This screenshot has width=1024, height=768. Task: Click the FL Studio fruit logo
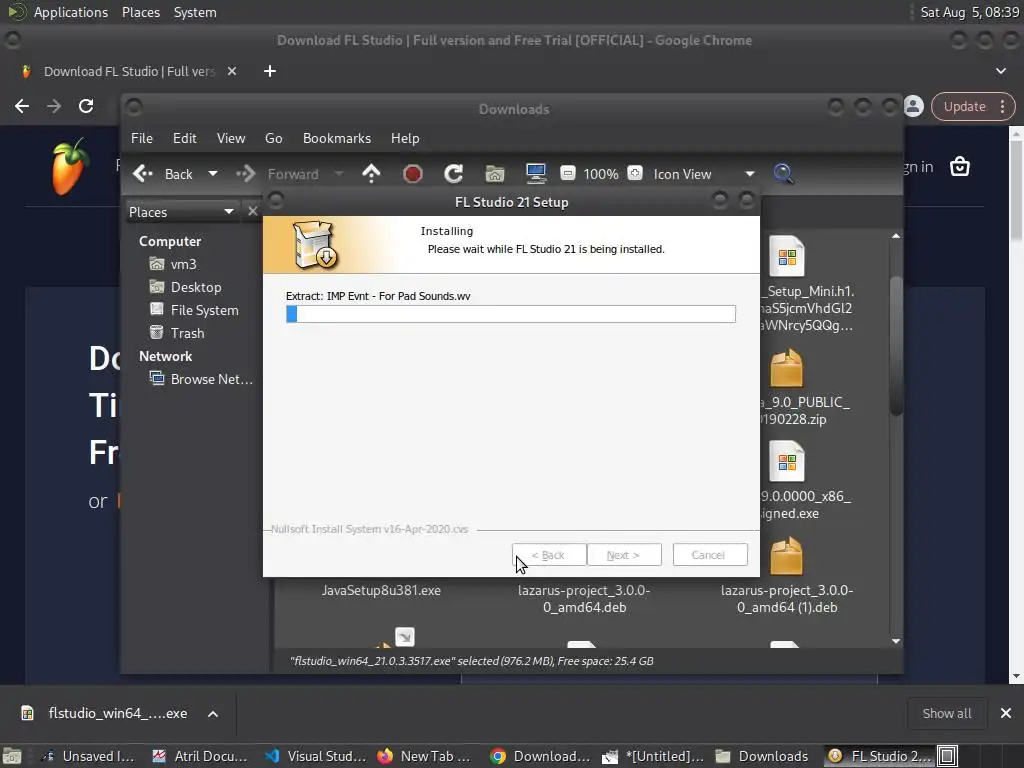click(69, 167)
